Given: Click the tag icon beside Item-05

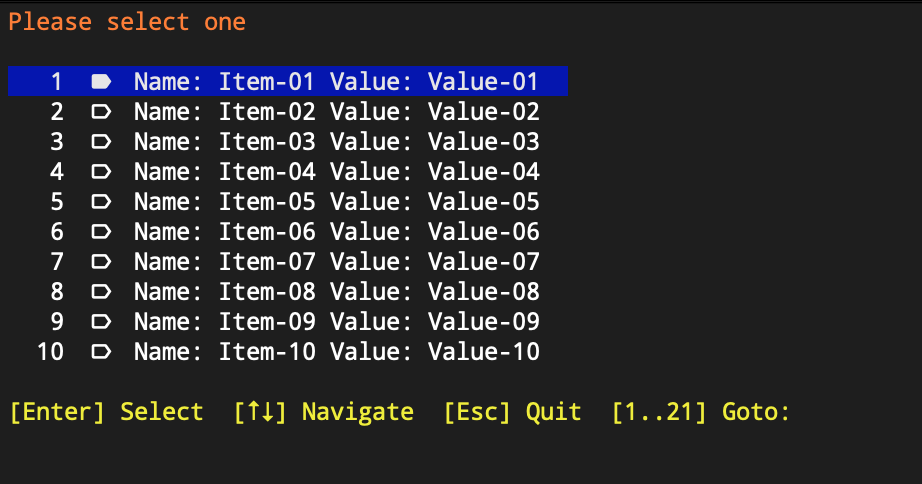Looking at the screenshot, I should pos(101,201).
